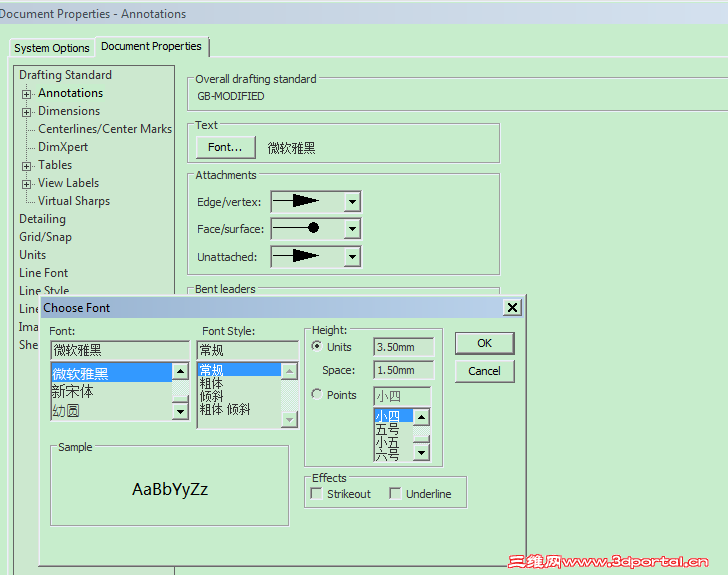
Task: Open the Units settings
Action: tap(32, 255)
